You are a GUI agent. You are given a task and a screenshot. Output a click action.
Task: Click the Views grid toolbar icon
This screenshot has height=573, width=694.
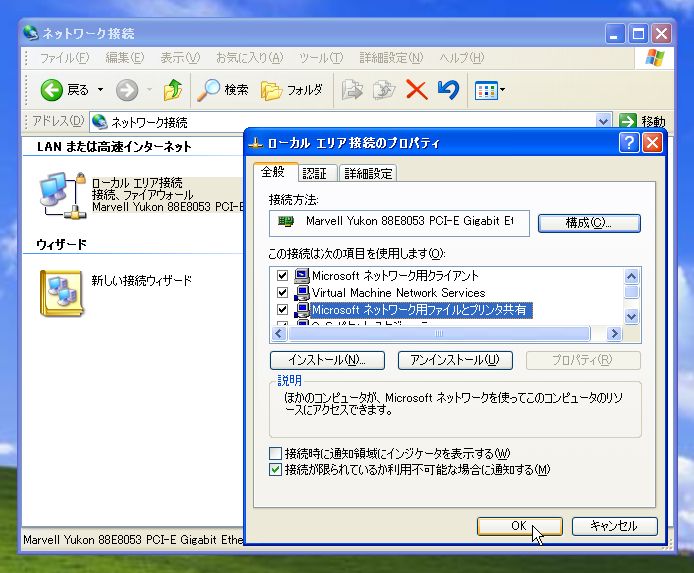coord(486,91)
